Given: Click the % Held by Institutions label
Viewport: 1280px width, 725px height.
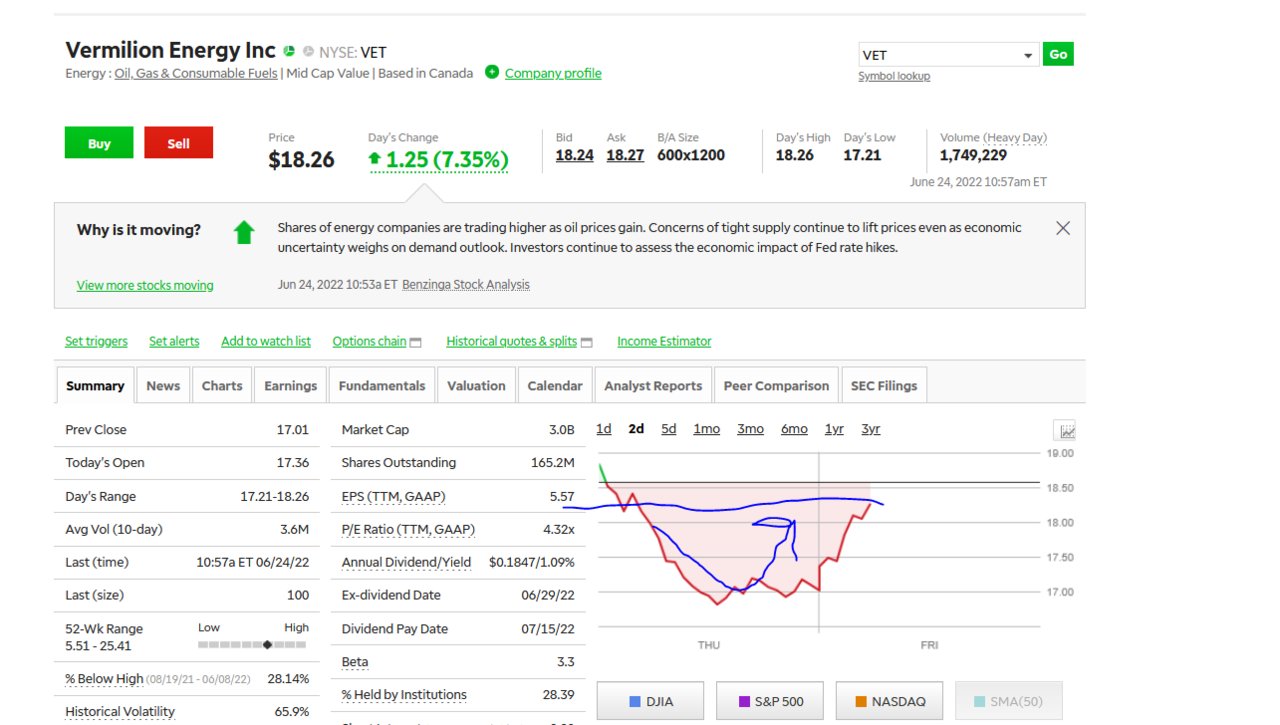Looking at the screenshot, I should tap(404, 695).
